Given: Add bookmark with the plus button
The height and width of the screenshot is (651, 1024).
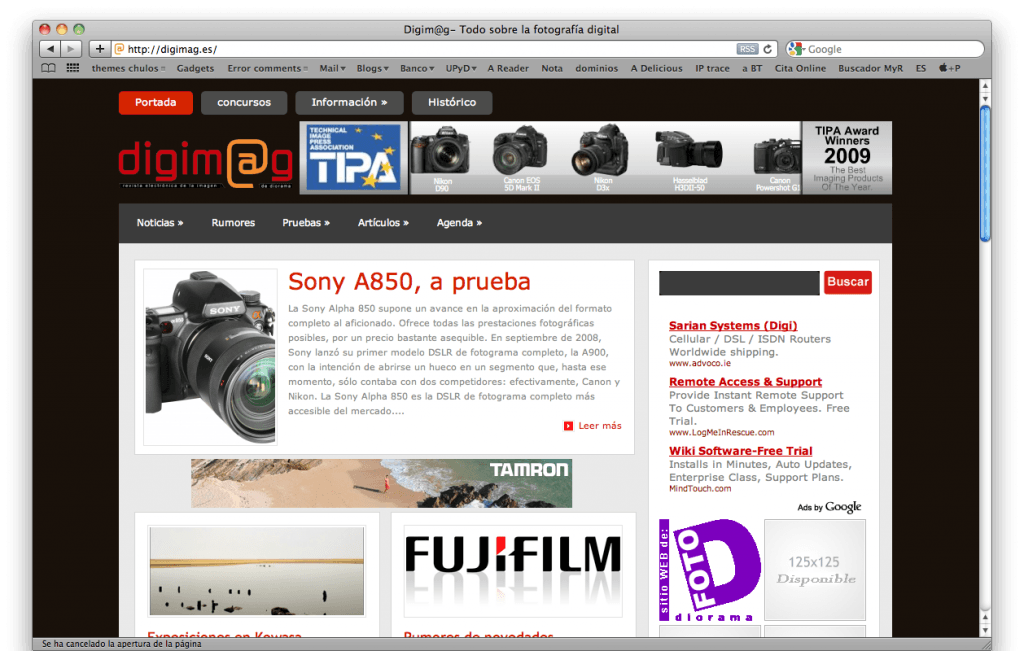Looking at the screenshot, I should [99, 49].
